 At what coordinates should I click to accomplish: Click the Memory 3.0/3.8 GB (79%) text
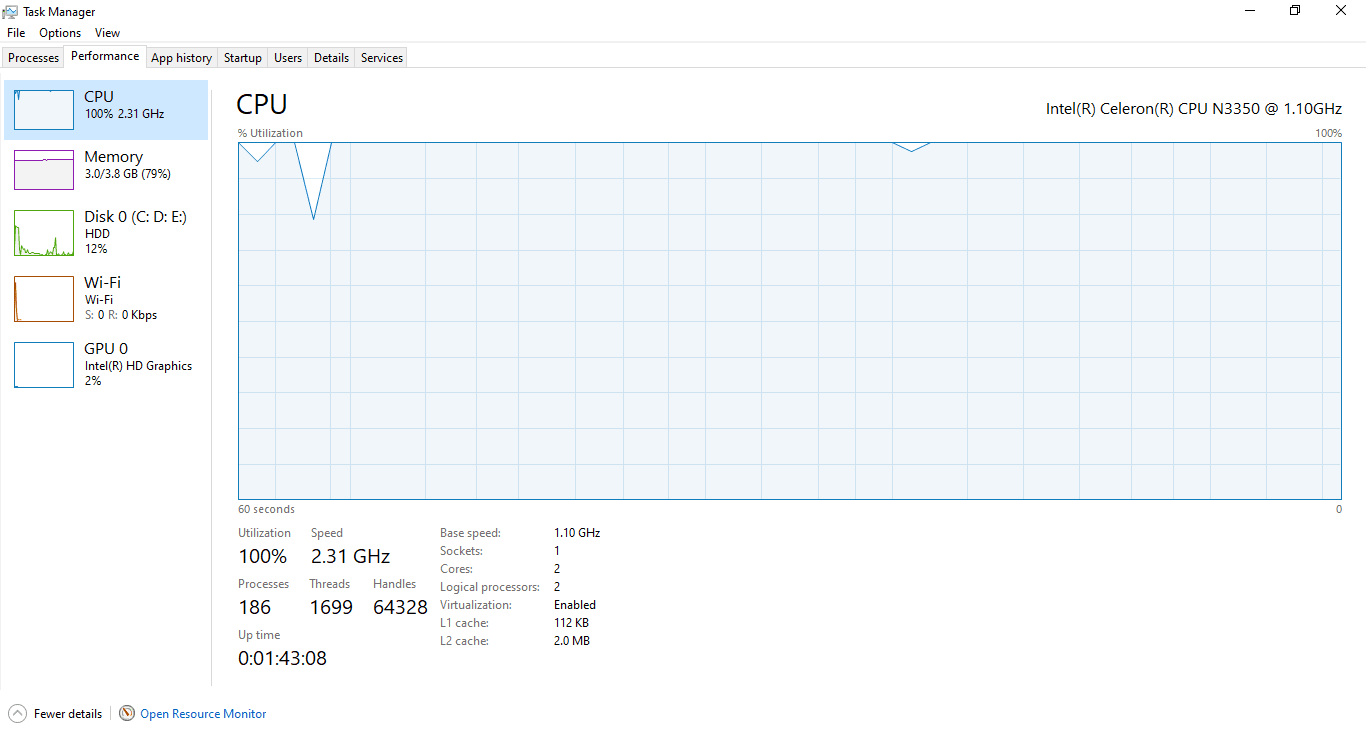[x=127, y=174]
